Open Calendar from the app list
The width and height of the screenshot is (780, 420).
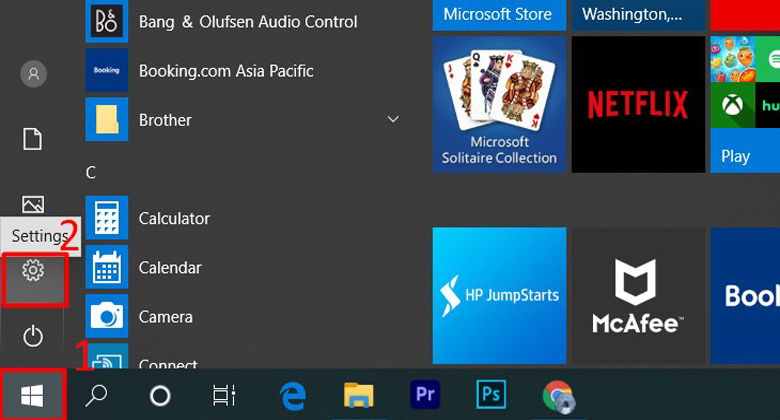(169, 268)
